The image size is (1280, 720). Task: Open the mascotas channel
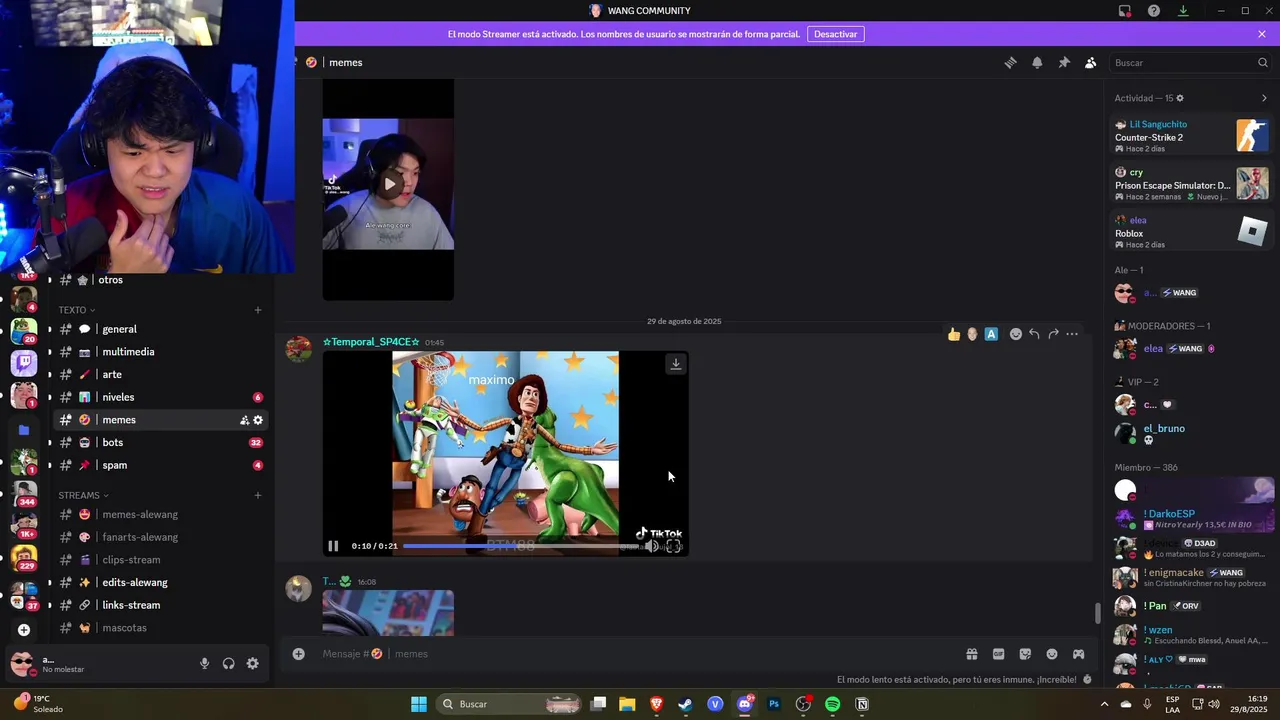160,628
